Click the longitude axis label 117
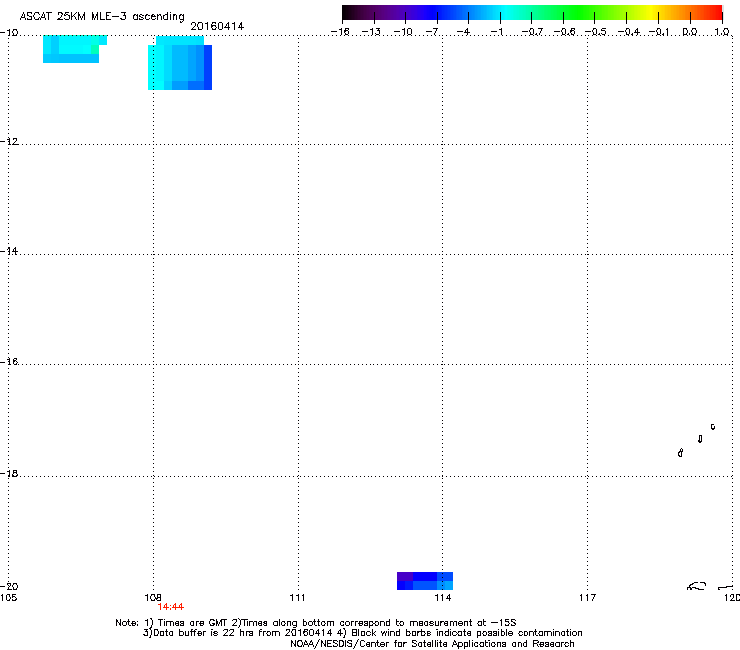This screenshot has height=650, width=740. (587, 598)
